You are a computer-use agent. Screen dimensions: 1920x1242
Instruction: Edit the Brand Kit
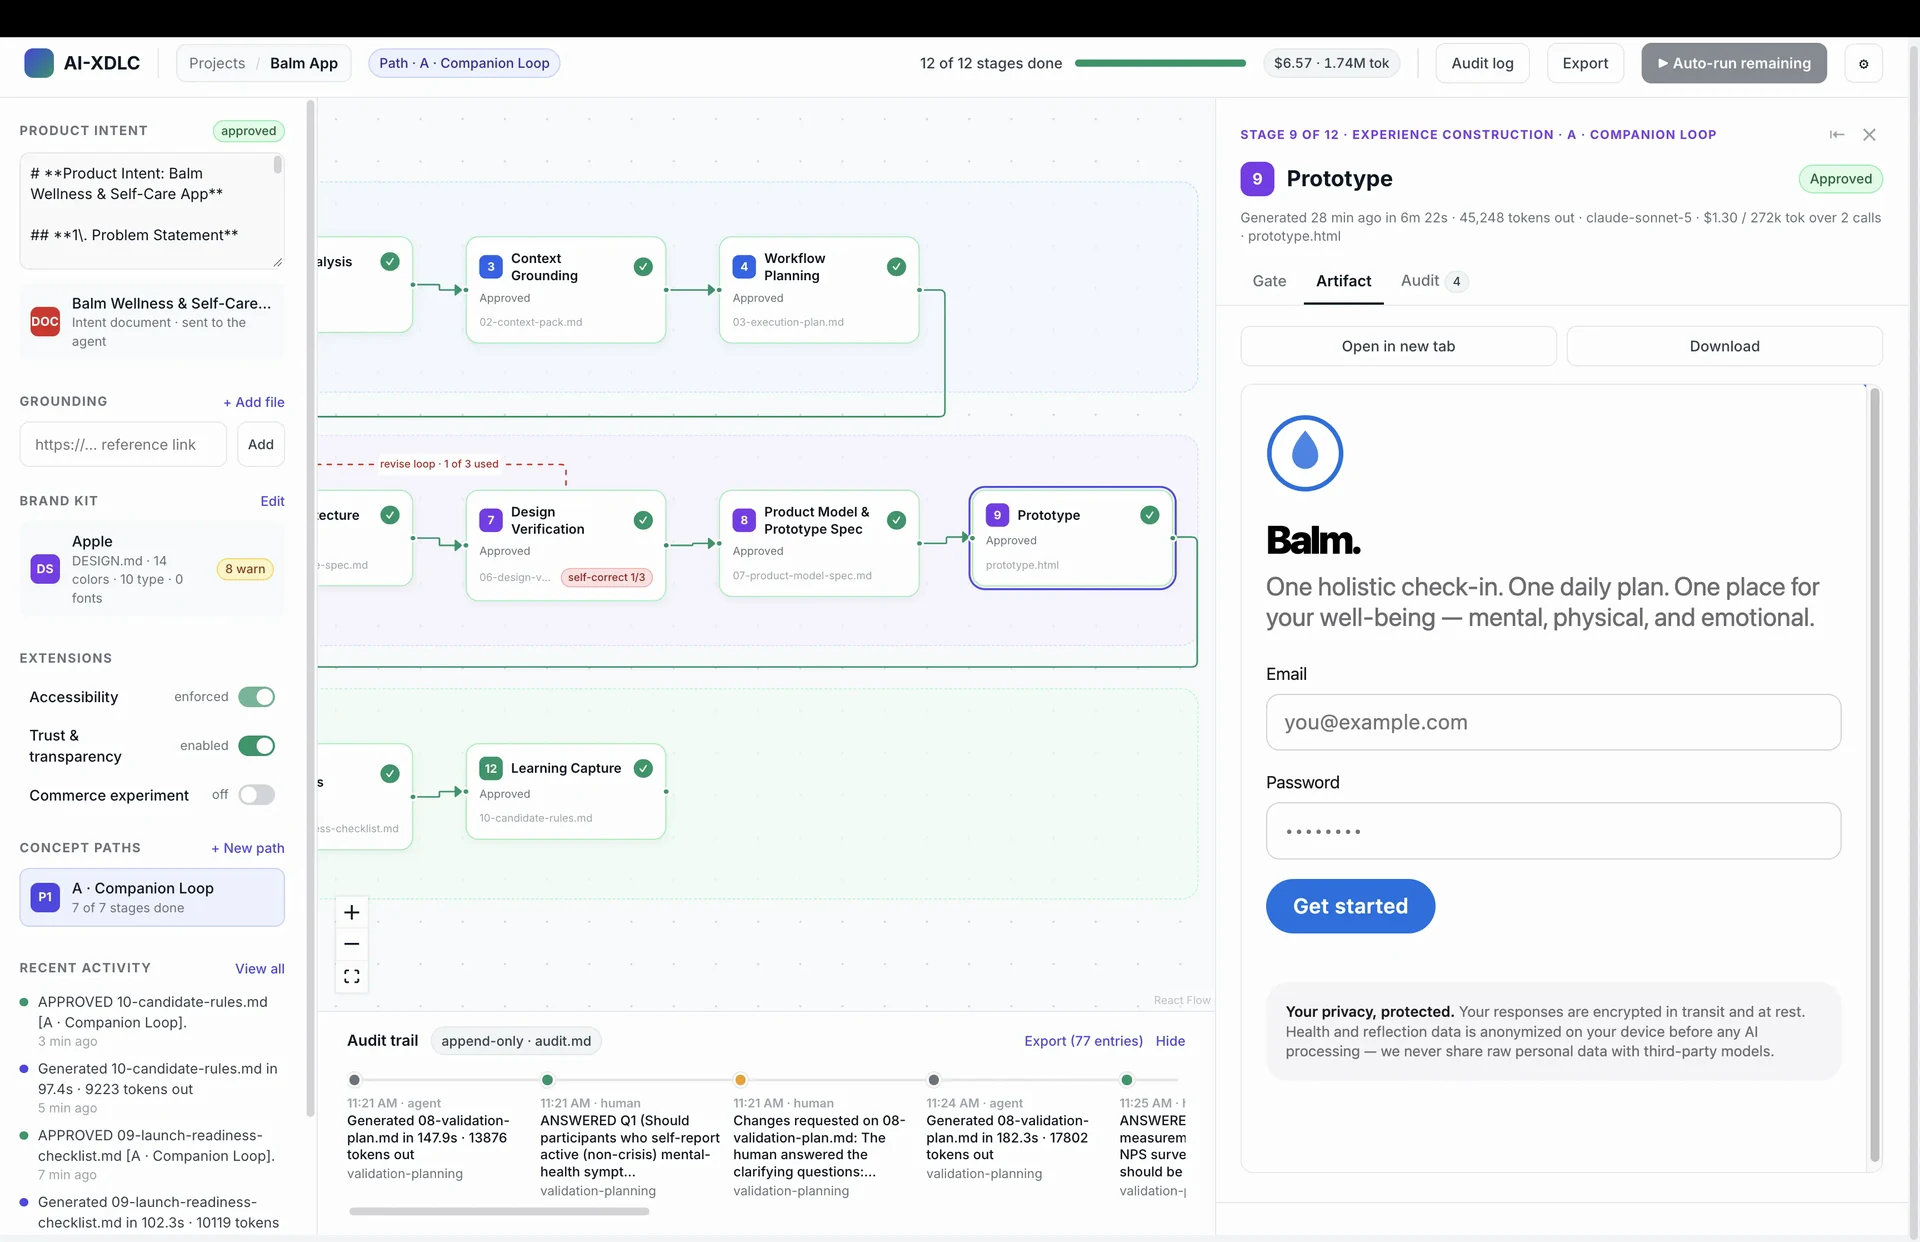coord(272,501)
